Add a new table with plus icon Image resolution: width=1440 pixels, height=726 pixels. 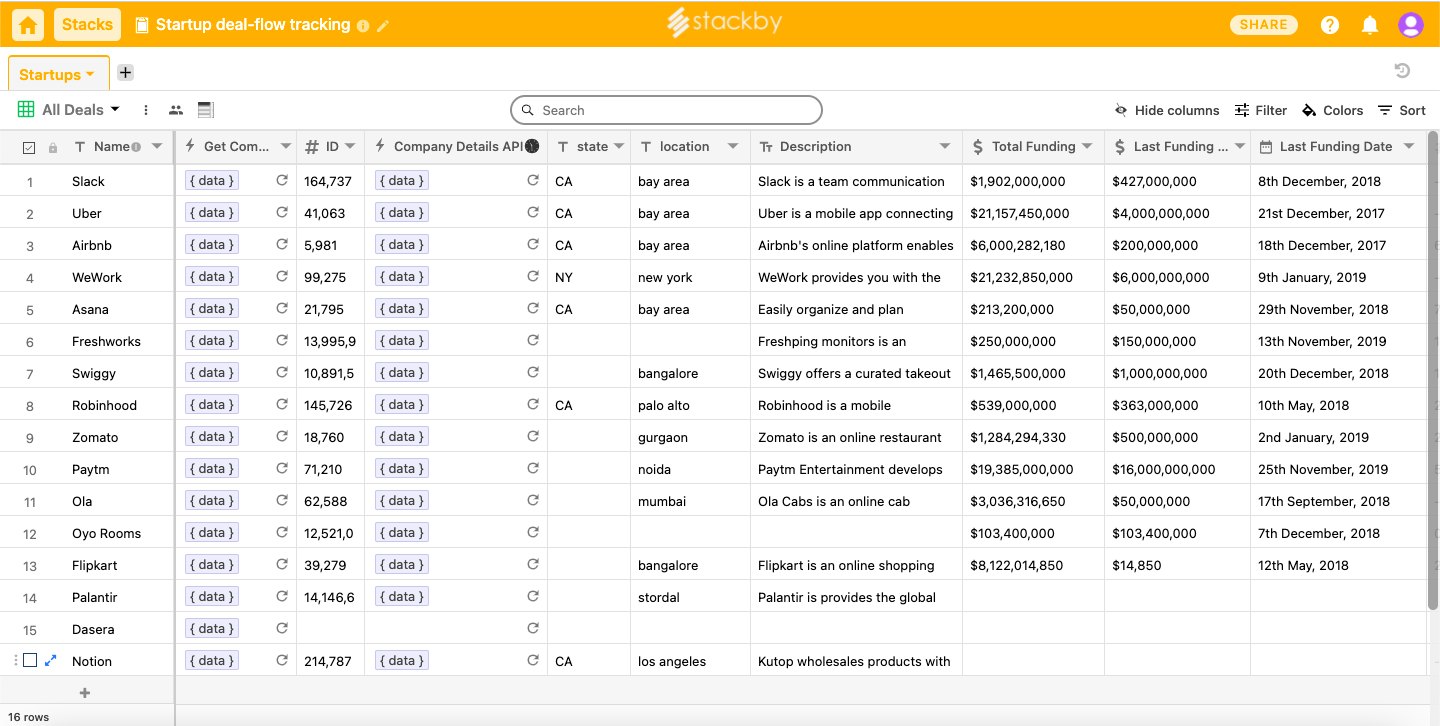(x=125, y=72)
